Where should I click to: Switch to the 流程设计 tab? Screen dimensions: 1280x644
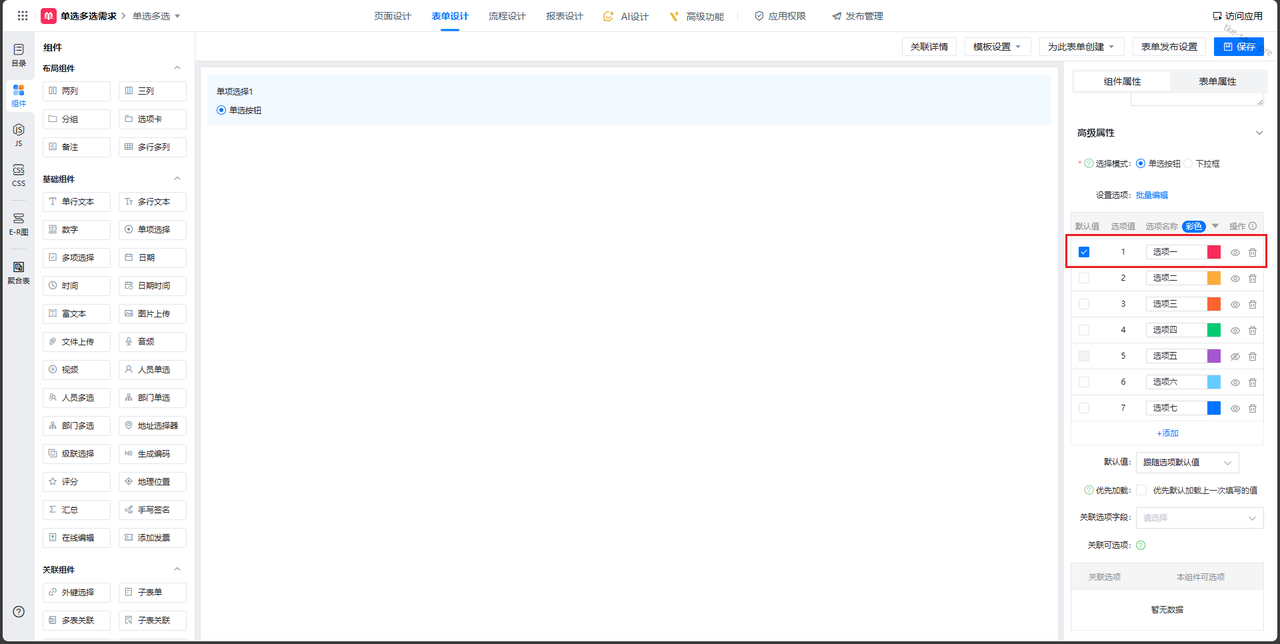tap(507, 16)
